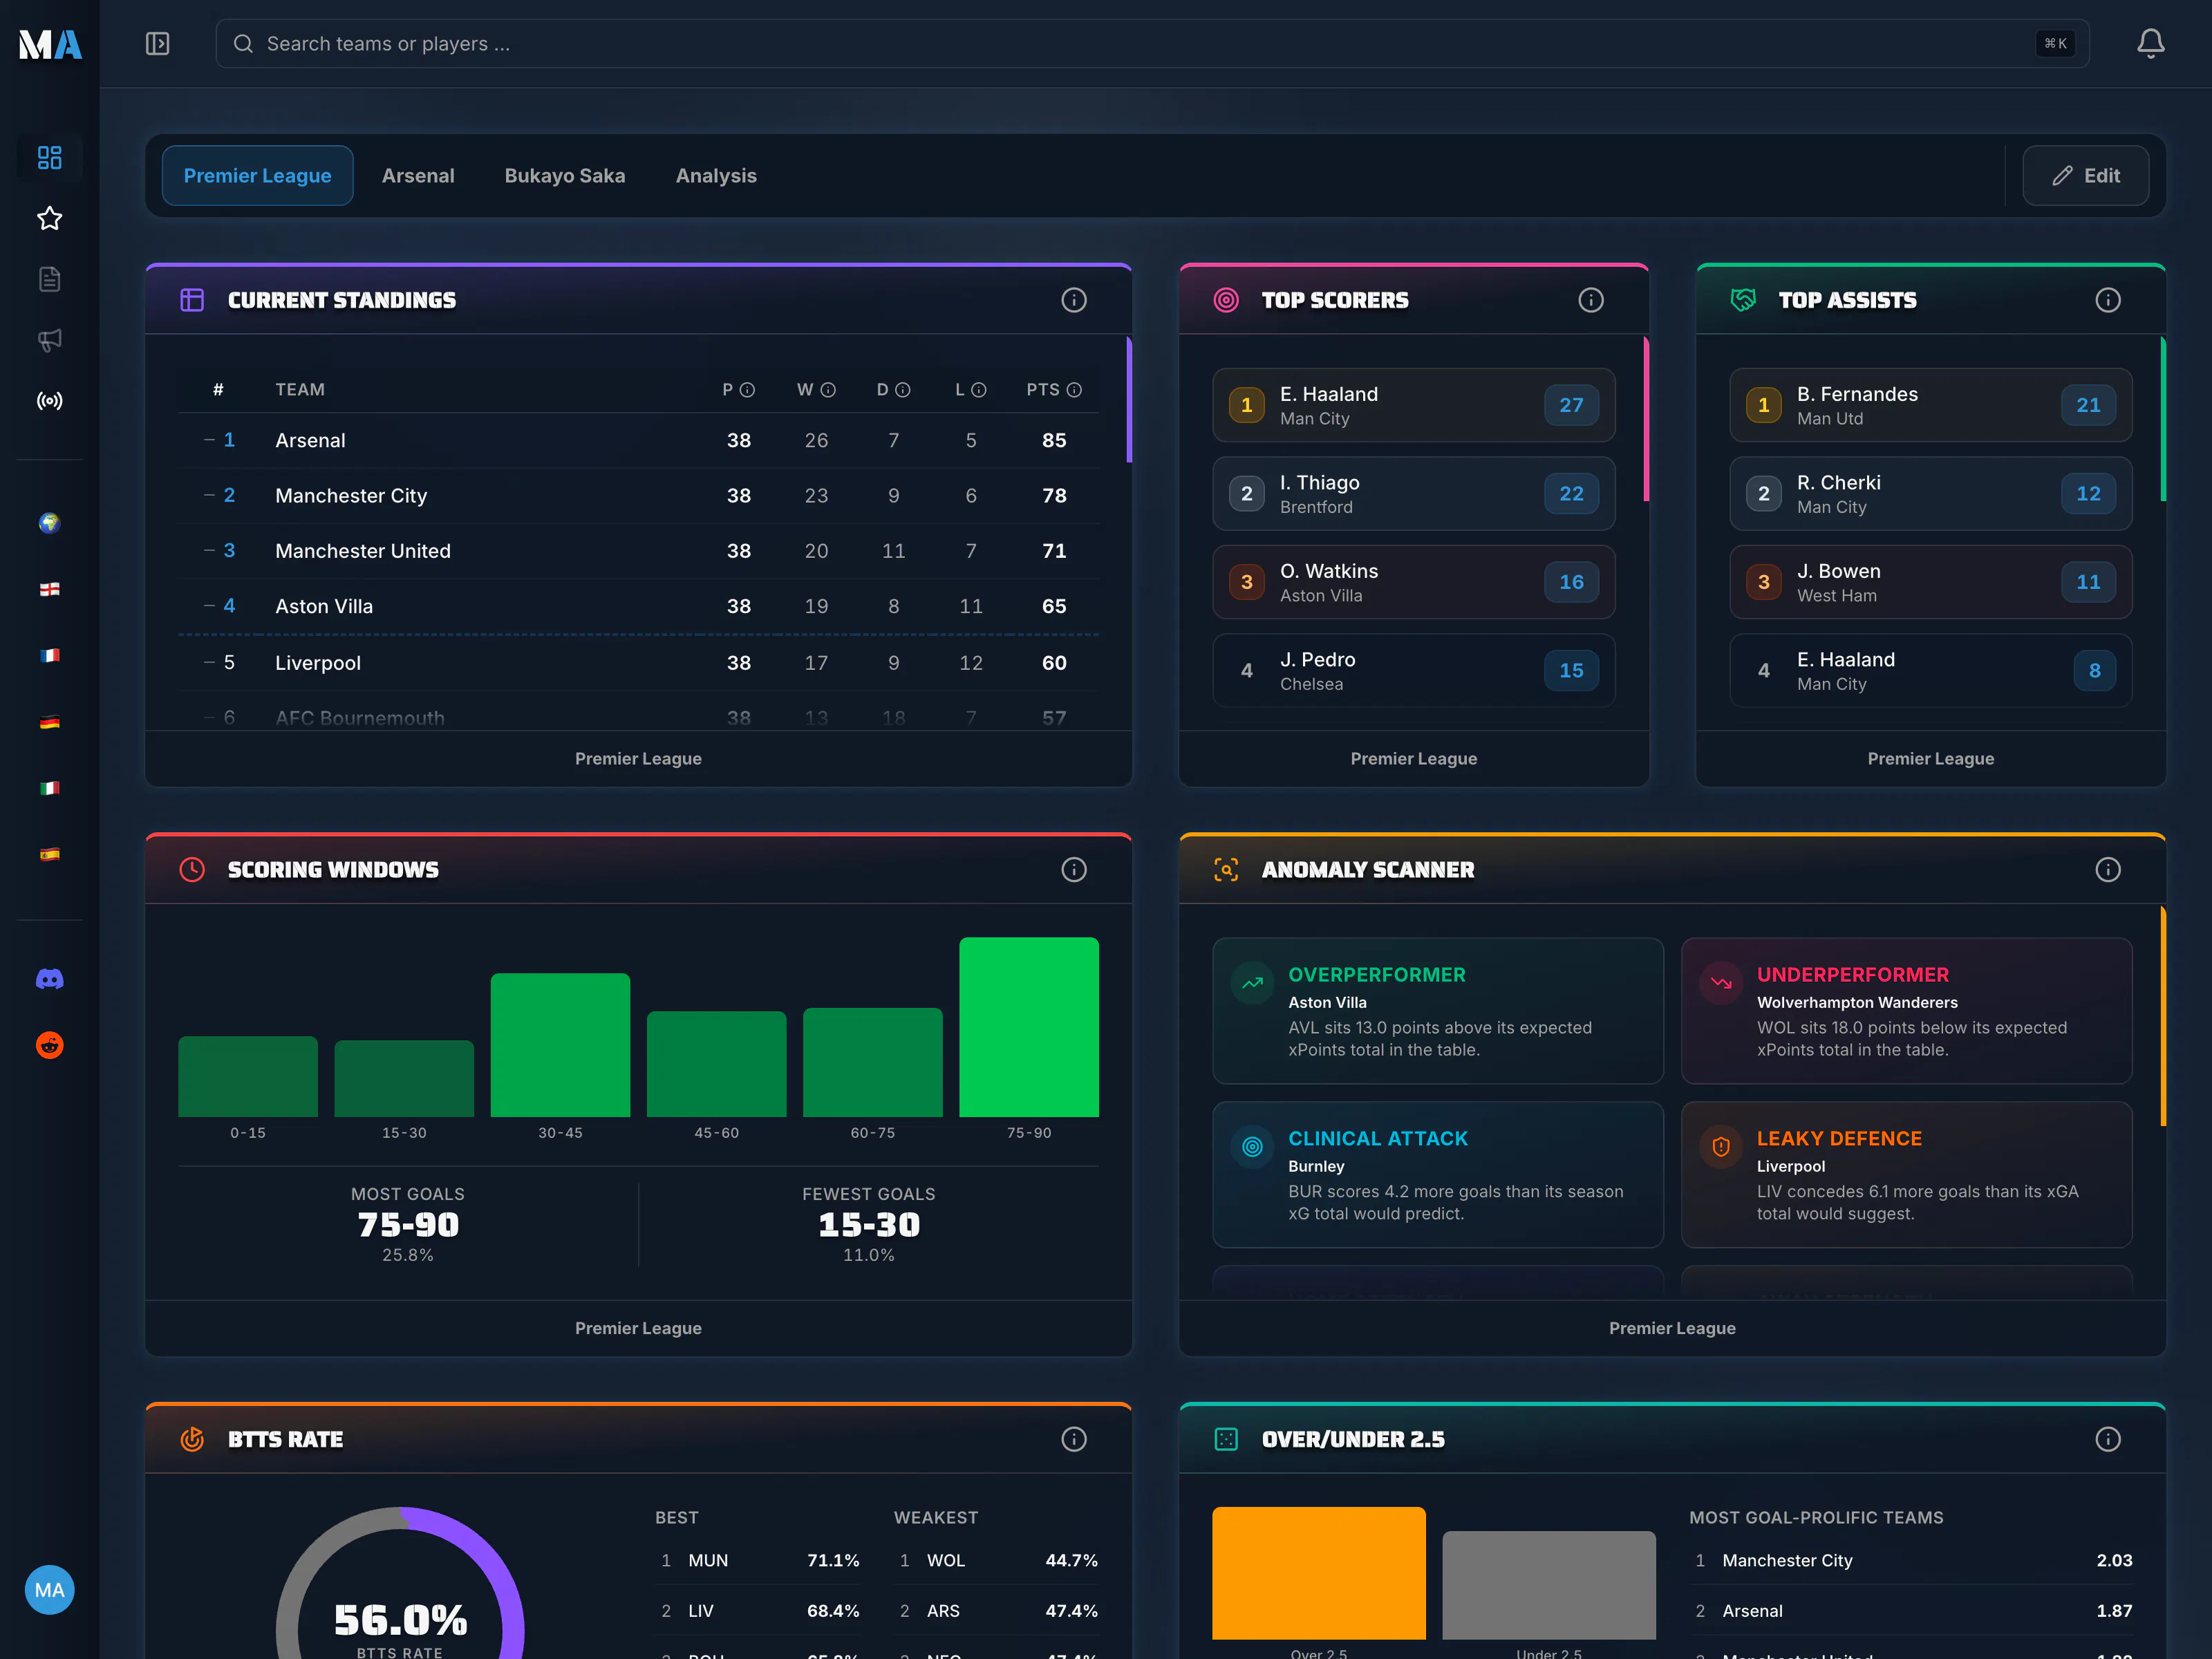Click the Edit button
The image size is (2212, 1659).
point(2085,176)
